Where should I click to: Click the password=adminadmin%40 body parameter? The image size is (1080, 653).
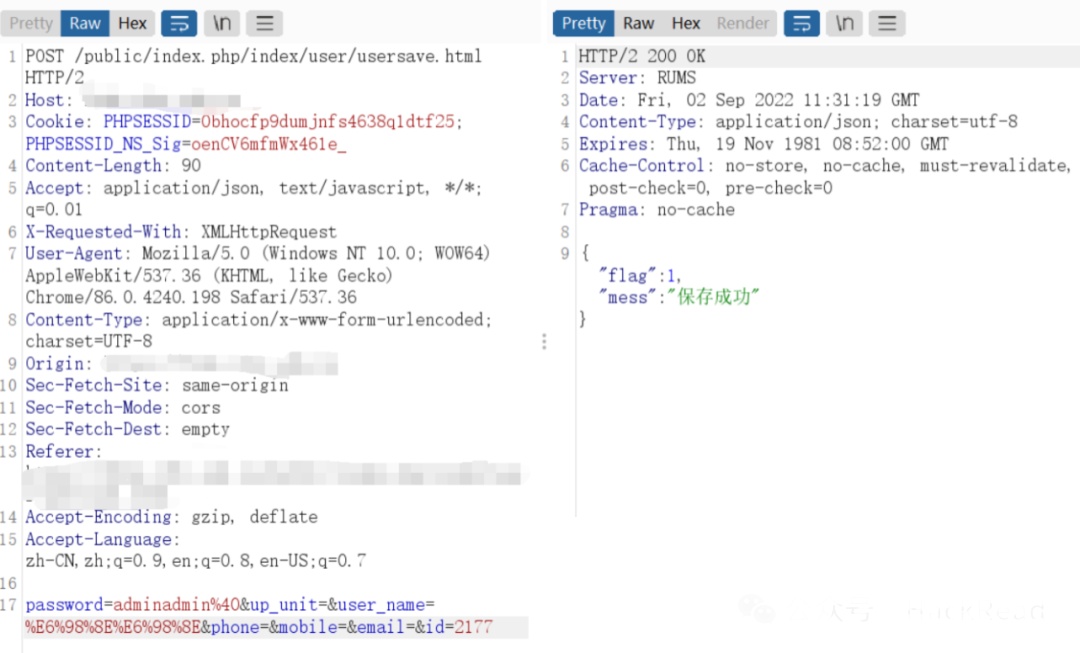(x=132, y=605)
